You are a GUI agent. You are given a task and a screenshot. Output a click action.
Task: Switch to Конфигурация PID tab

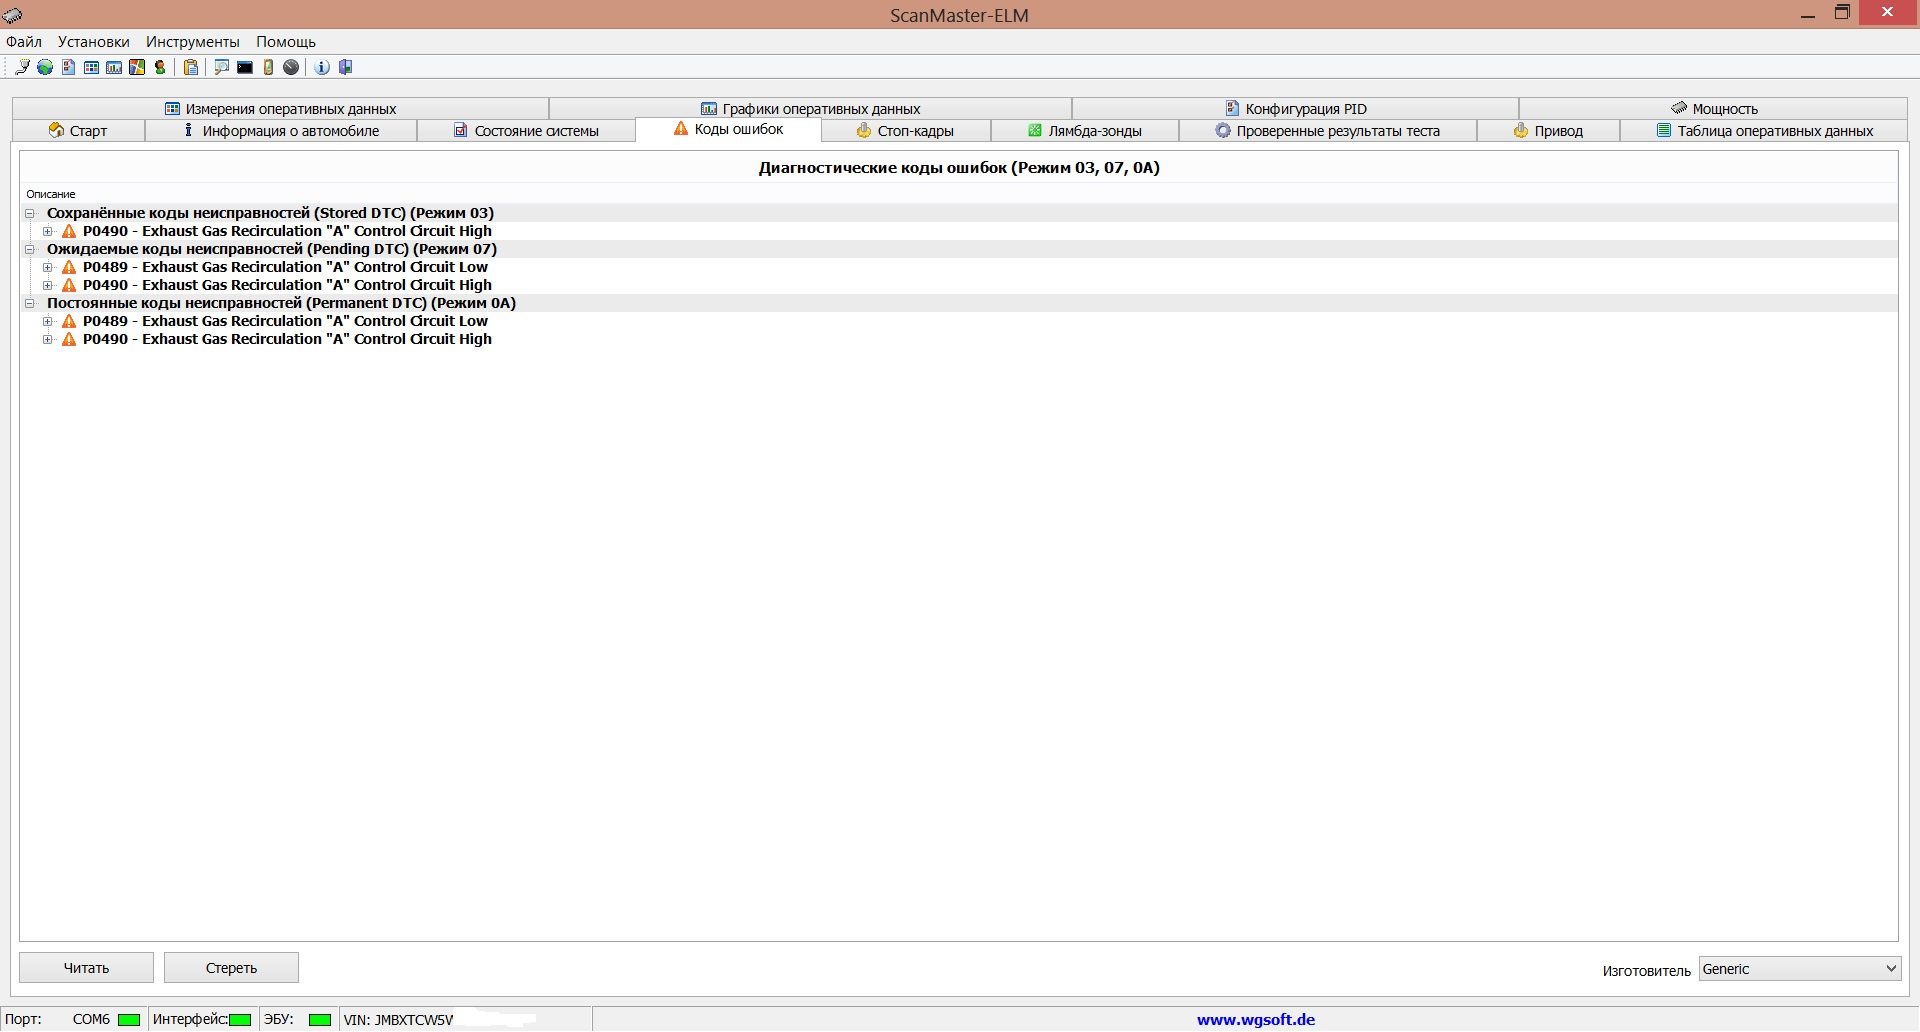point(1296,109)
